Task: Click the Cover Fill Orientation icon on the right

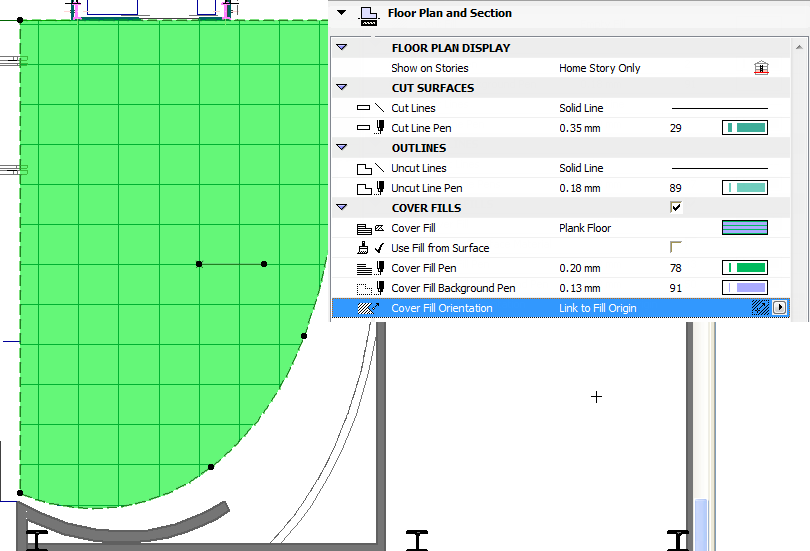Action: click(x=760, y=309)
